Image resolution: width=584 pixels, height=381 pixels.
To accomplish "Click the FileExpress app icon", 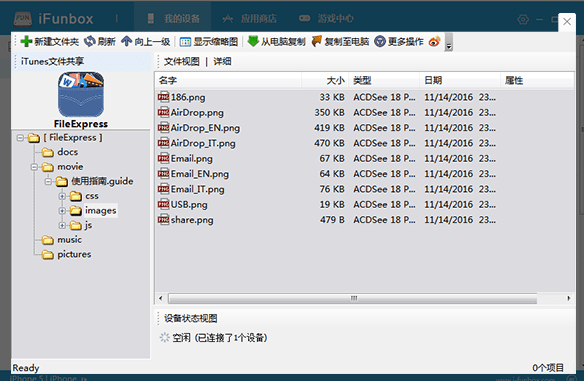I will [x=81, y=95].
